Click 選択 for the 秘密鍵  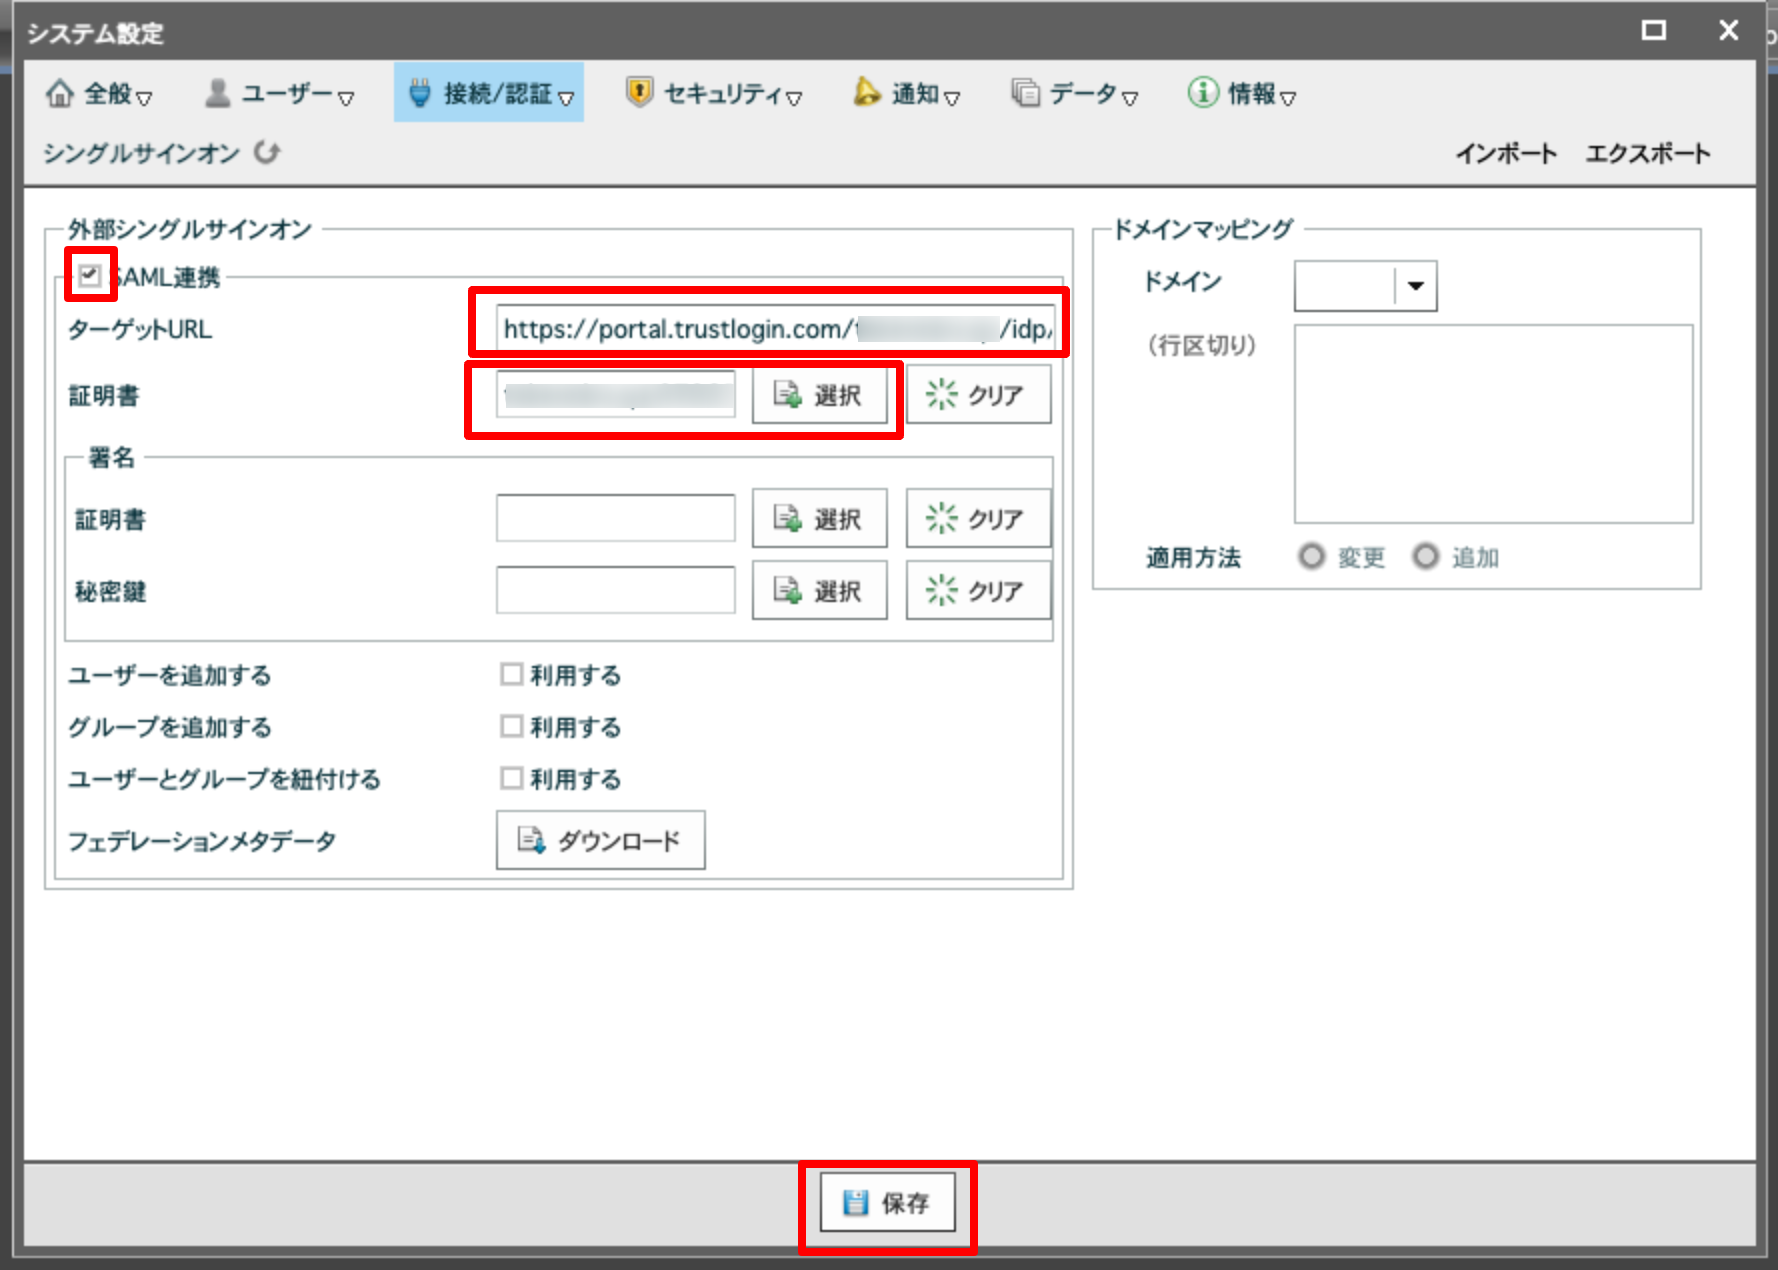(820, 591)
